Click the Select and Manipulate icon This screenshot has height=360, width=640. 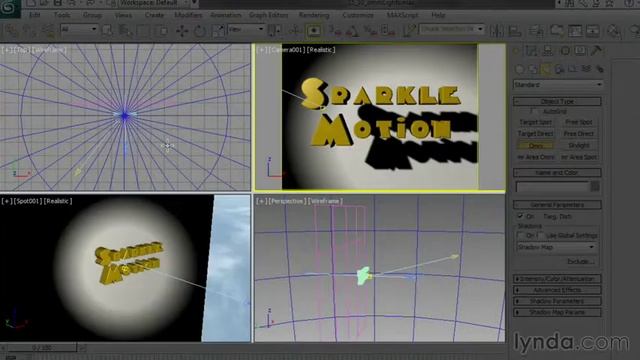point(295,31)
